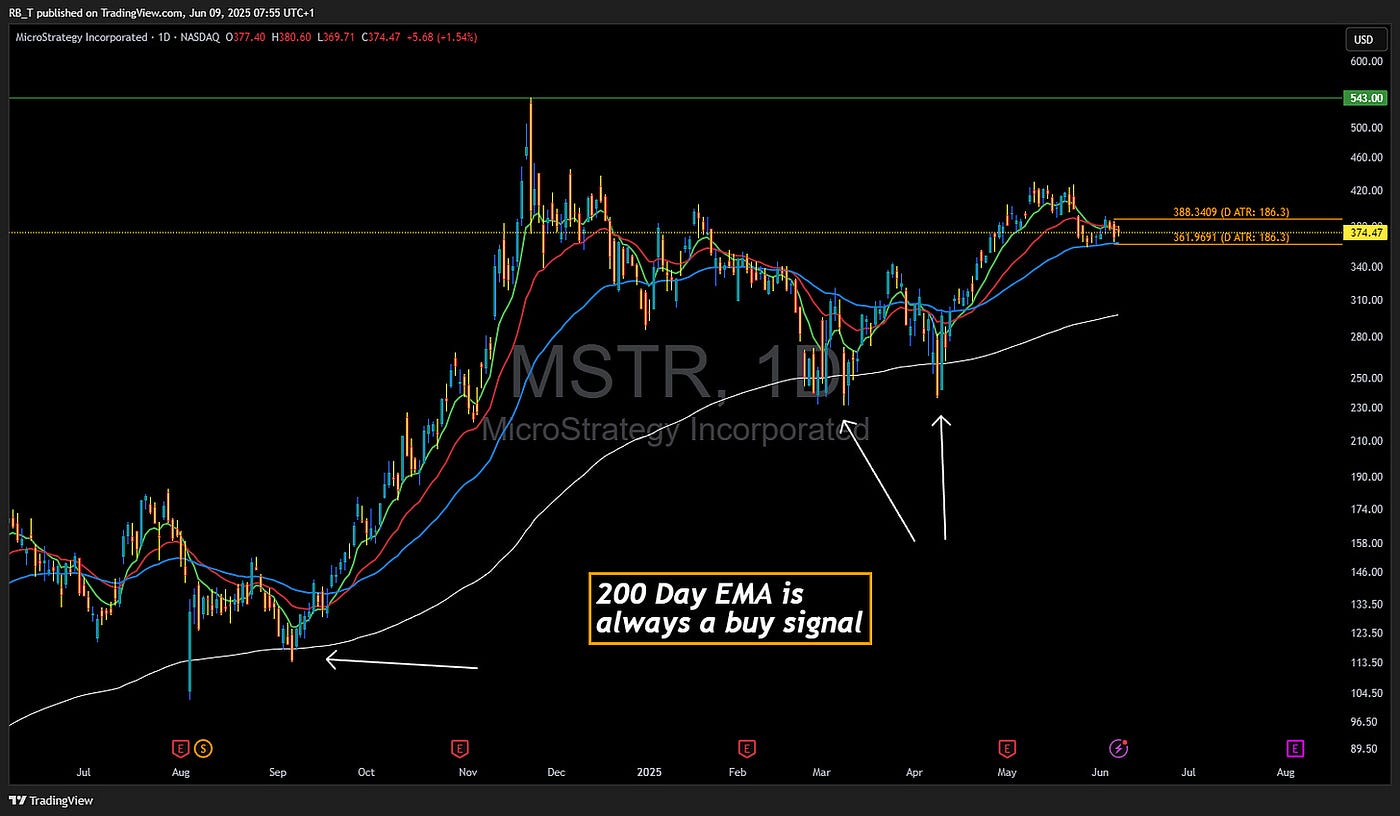
Task: Click the Sep label on time axis
Action: pos(277,772)
